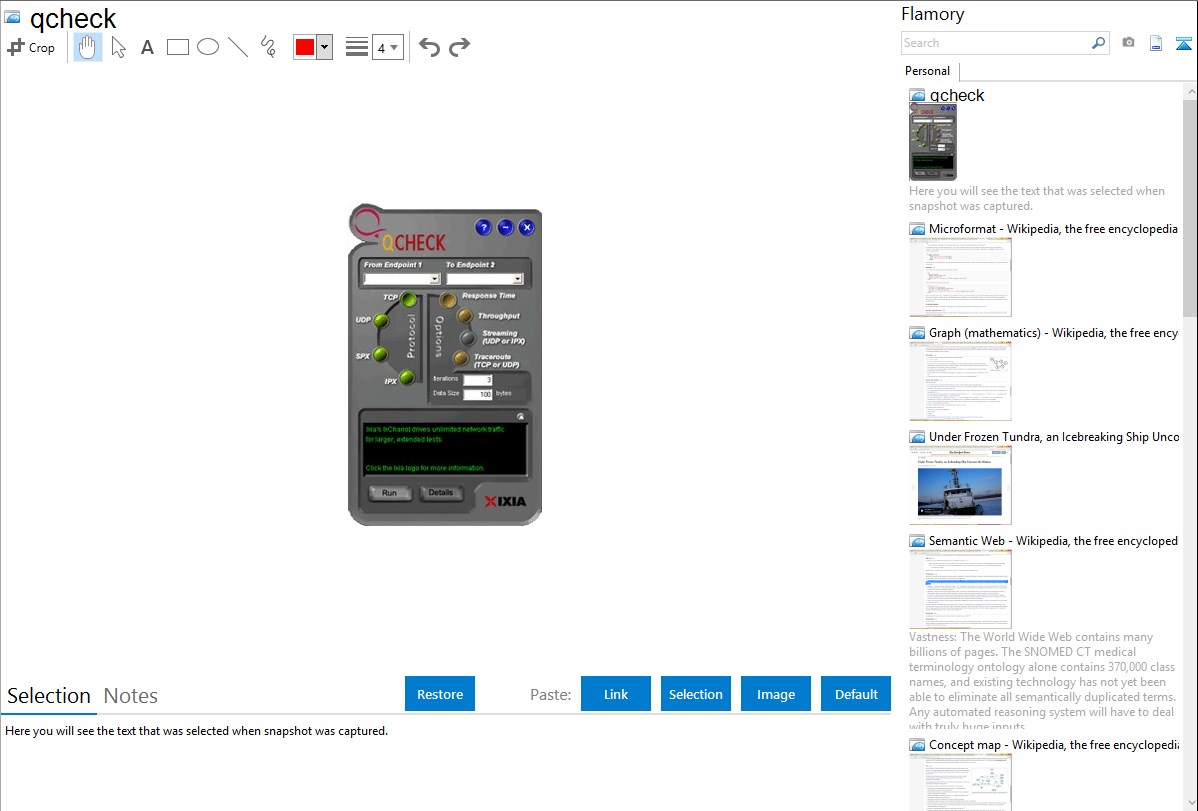Image resolution: width=1198 pixels, height=811 pixels.
Task: Open the Microformat Wikipedia thumbnail
Action: point(960,277)
